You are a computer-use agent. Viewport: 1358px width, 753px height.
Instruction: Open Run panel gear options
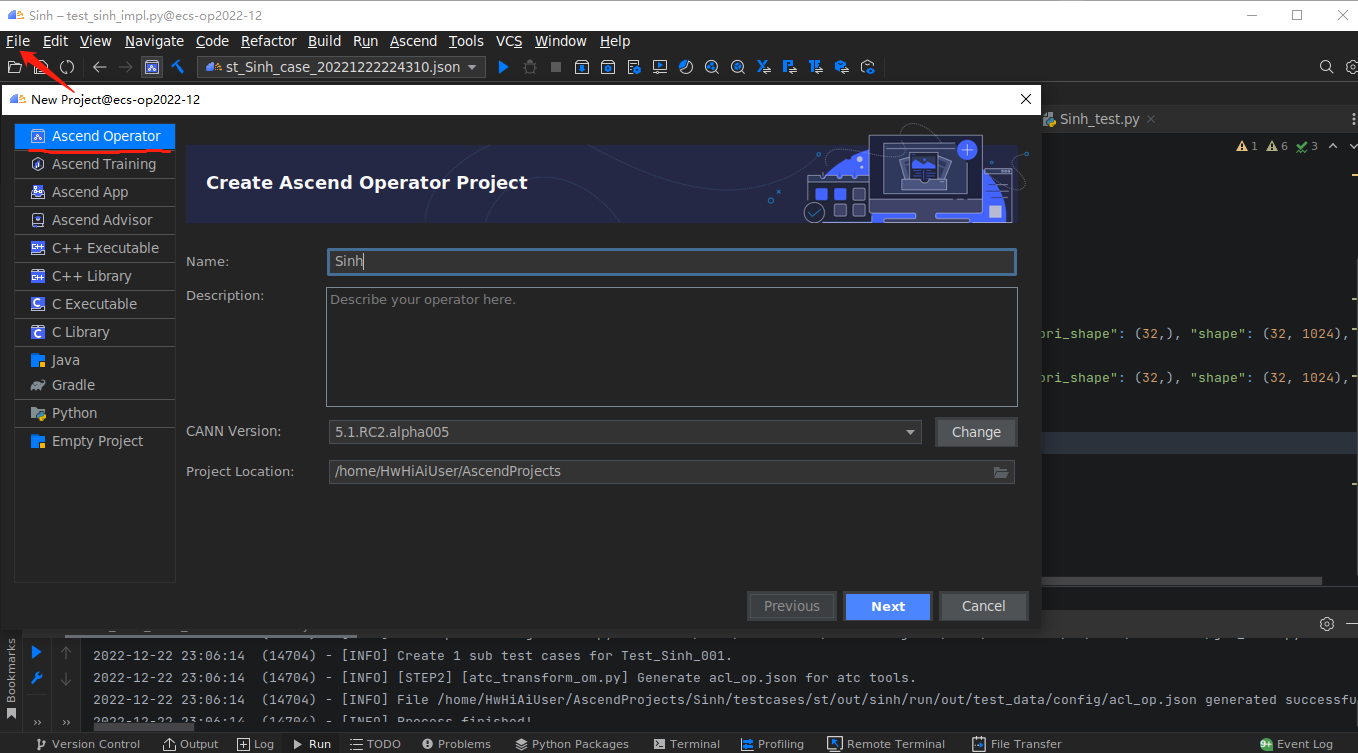pyautogui.click(x=1327, y=624)
